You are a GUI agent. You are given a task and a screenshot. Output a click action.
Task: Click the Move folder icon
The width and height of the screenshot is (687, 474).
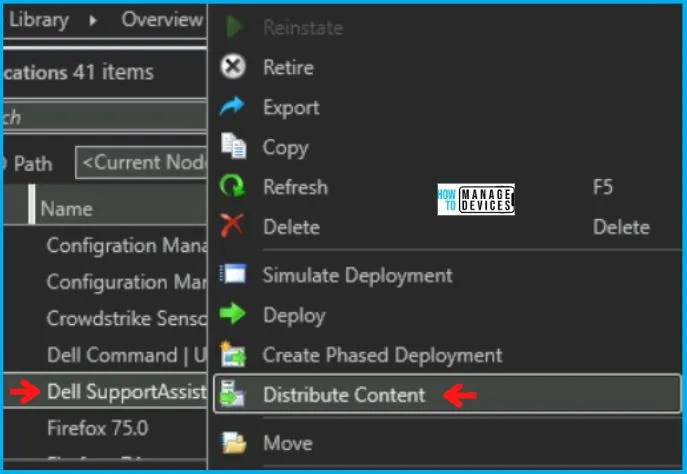tap(234, 442)
